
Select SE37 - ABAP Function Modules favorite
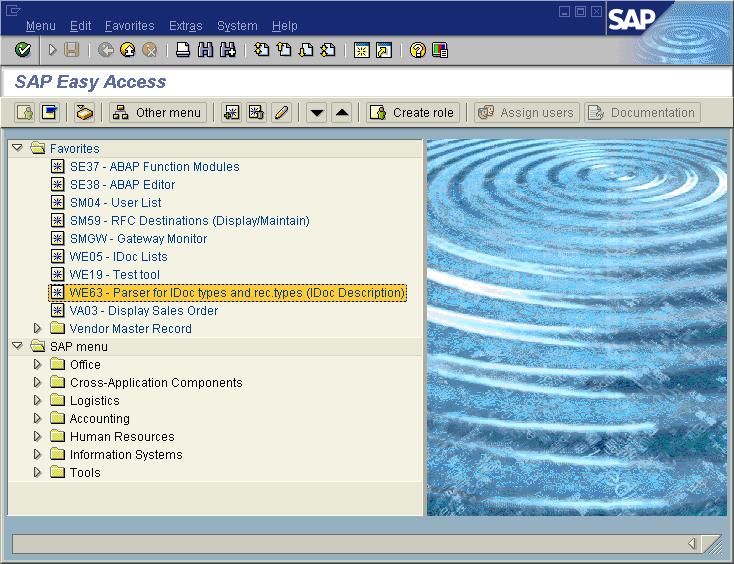pyautogui.click(x=154, y=166)
